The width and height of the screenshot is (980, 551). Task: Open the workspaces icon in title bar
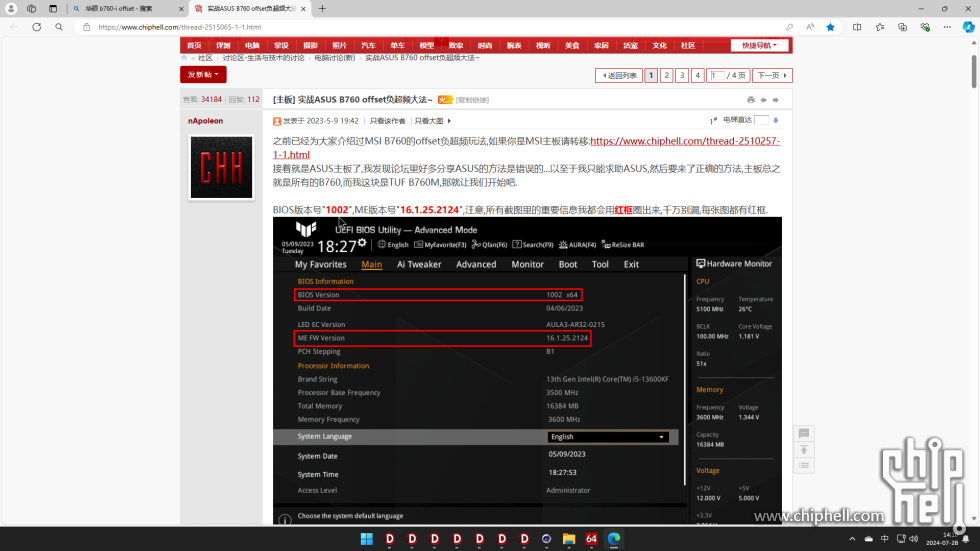point(31,9)
